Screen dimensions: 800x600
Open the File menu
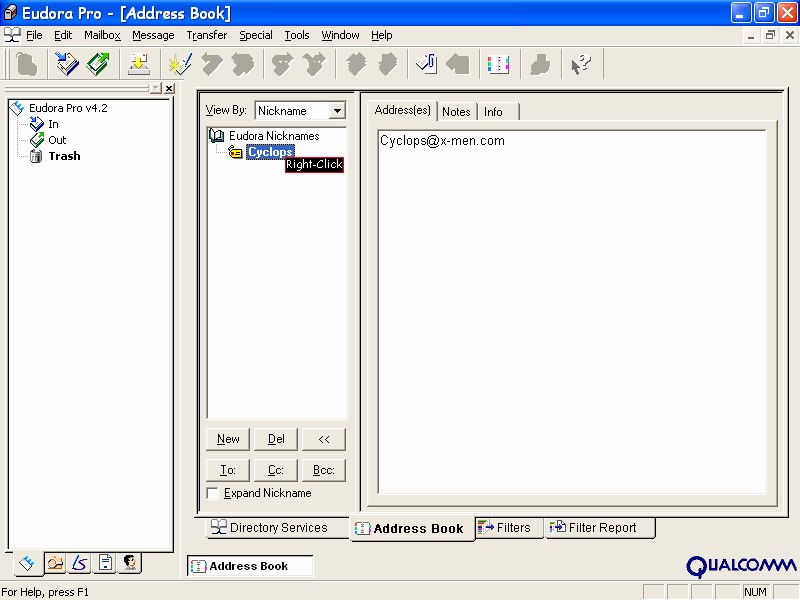pyautogui.click(x=34, y=35)
